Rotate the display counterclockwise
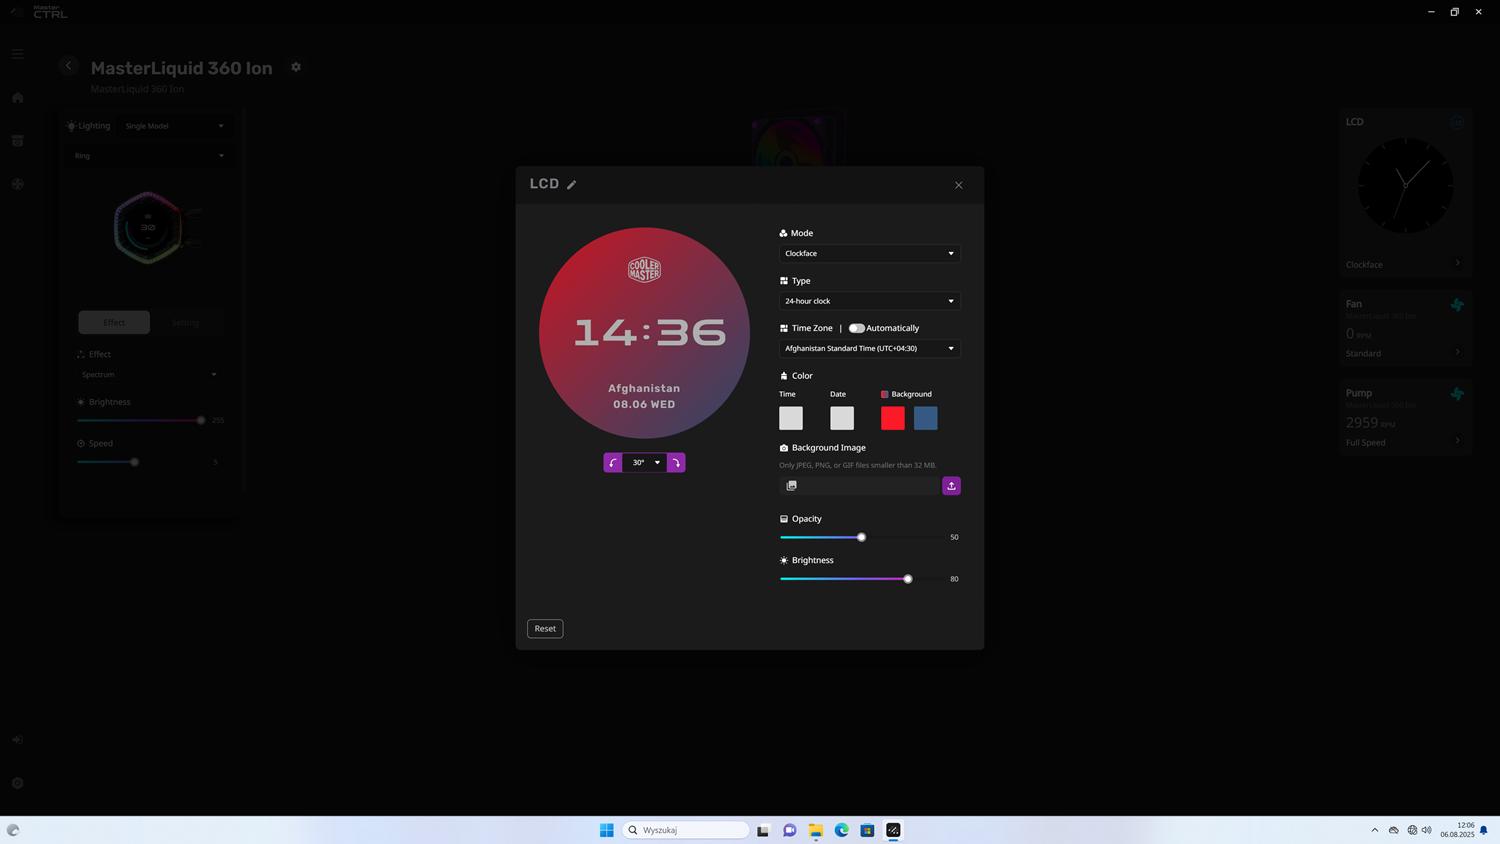The width and height of the screenshot is (1500, 844). pyautogui.click(x=613, y=463)
